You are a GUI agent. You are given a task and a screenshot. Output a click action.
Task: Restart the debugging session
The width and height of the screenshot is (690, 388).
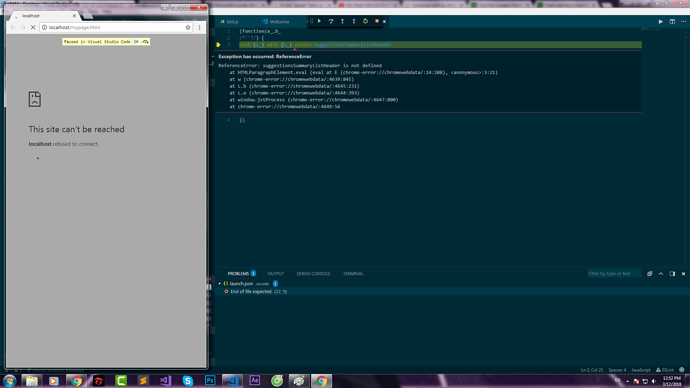[x=365, y=21]
